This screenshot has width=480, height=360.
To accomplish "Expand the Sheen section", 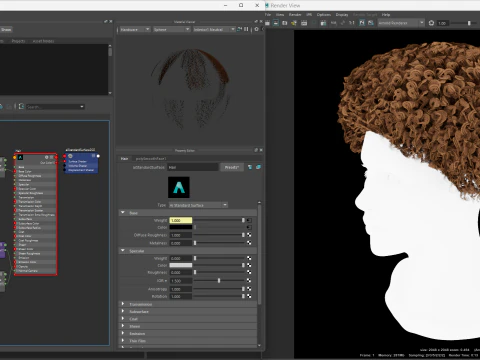I will 123,326.
